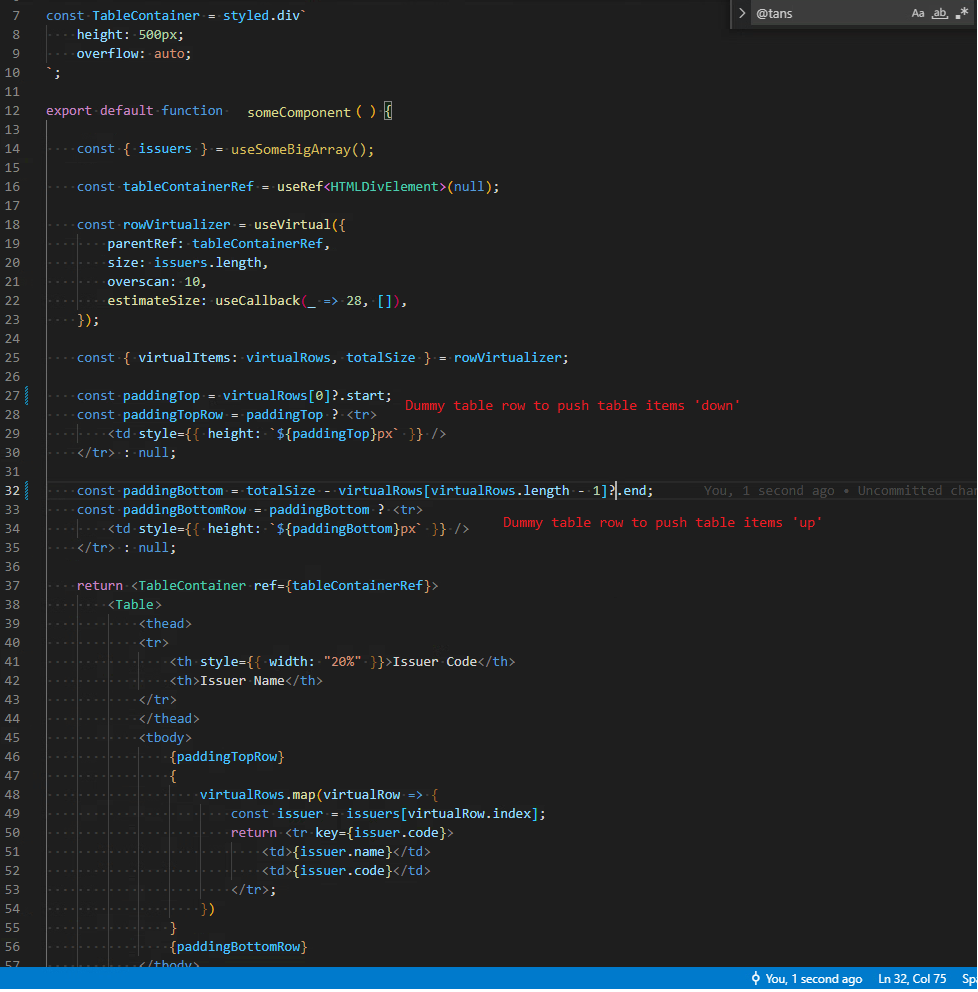978x992 pixels.
Task: Click '{paddingTopRow}' on line 46
Action: (x=226, y=756)
